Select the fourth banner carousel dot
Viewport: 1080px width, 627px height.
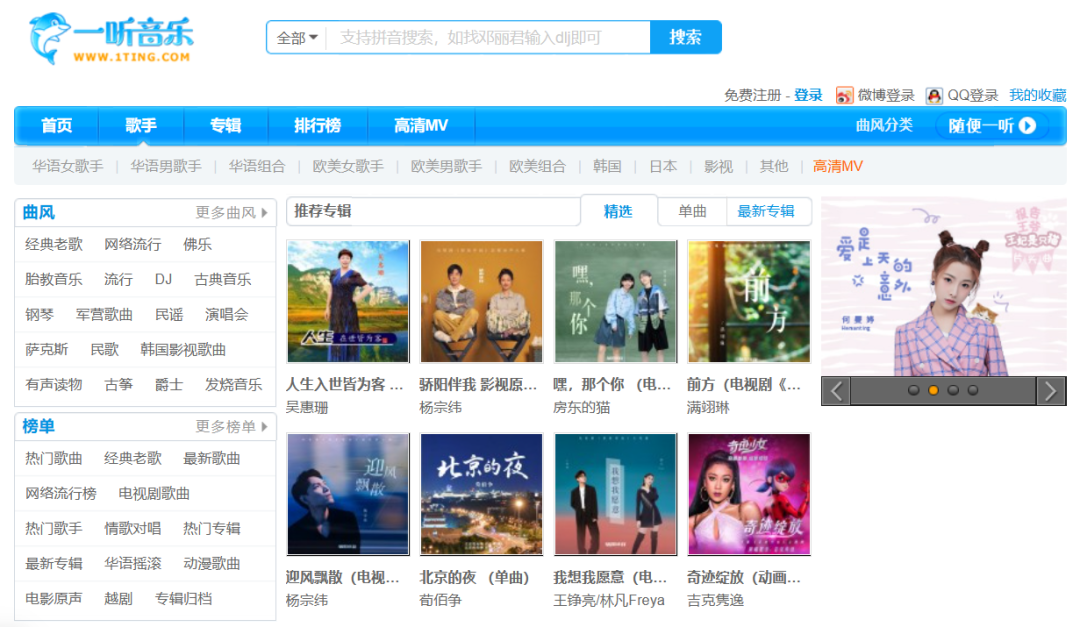973,390
